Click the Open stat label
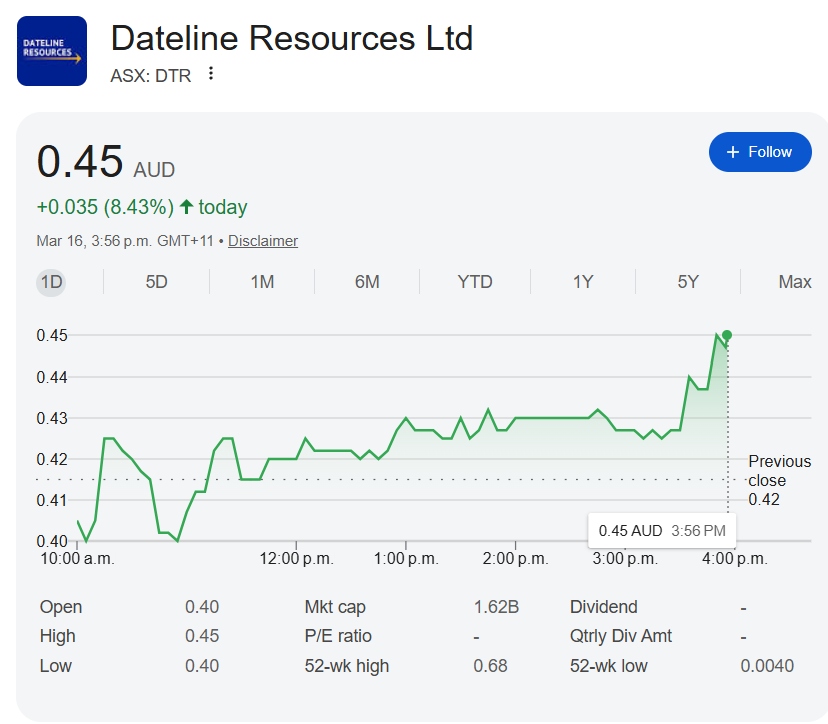This screenshot has height=724, width=828. click(x=61, y=607)
